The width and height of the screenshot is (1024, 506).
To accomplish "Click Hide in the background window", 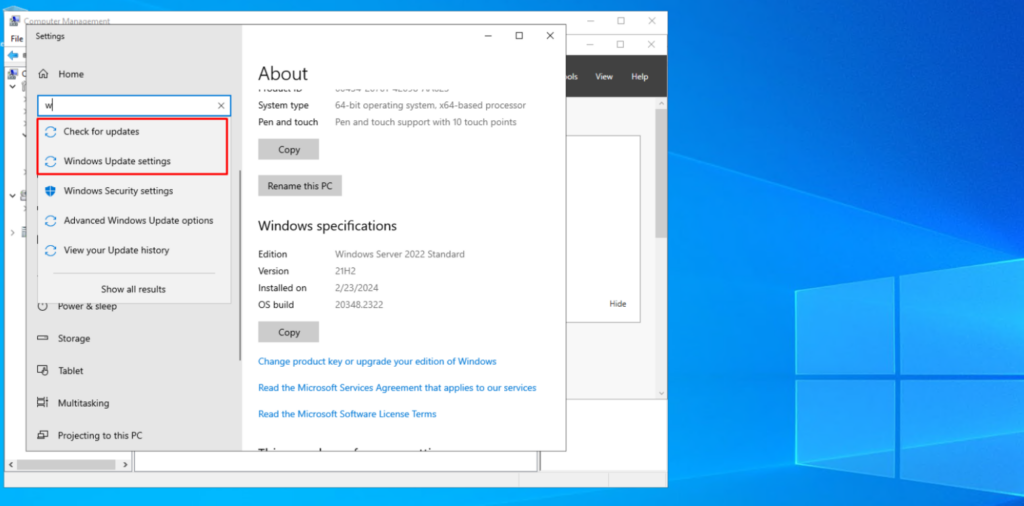I will pos(618,304).
